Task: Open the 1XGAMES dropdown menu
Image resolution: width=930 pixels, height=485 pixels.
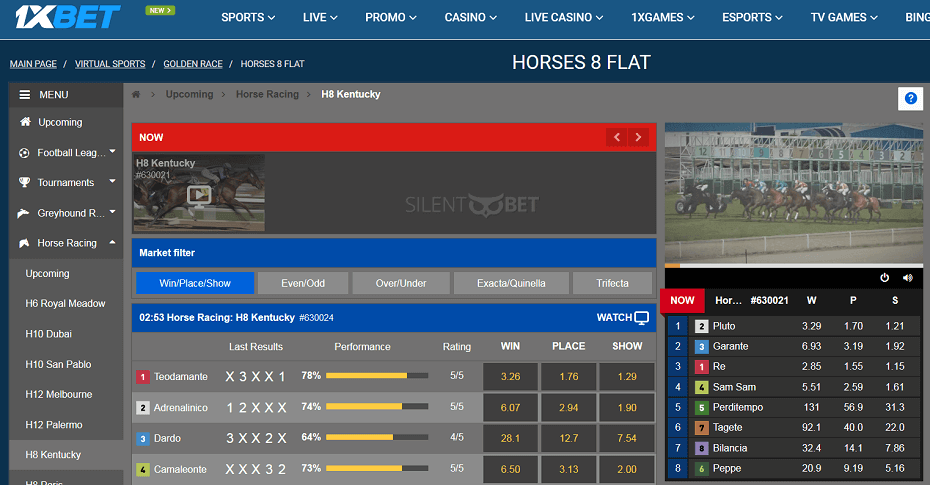Action: click(x=663, y=18)
